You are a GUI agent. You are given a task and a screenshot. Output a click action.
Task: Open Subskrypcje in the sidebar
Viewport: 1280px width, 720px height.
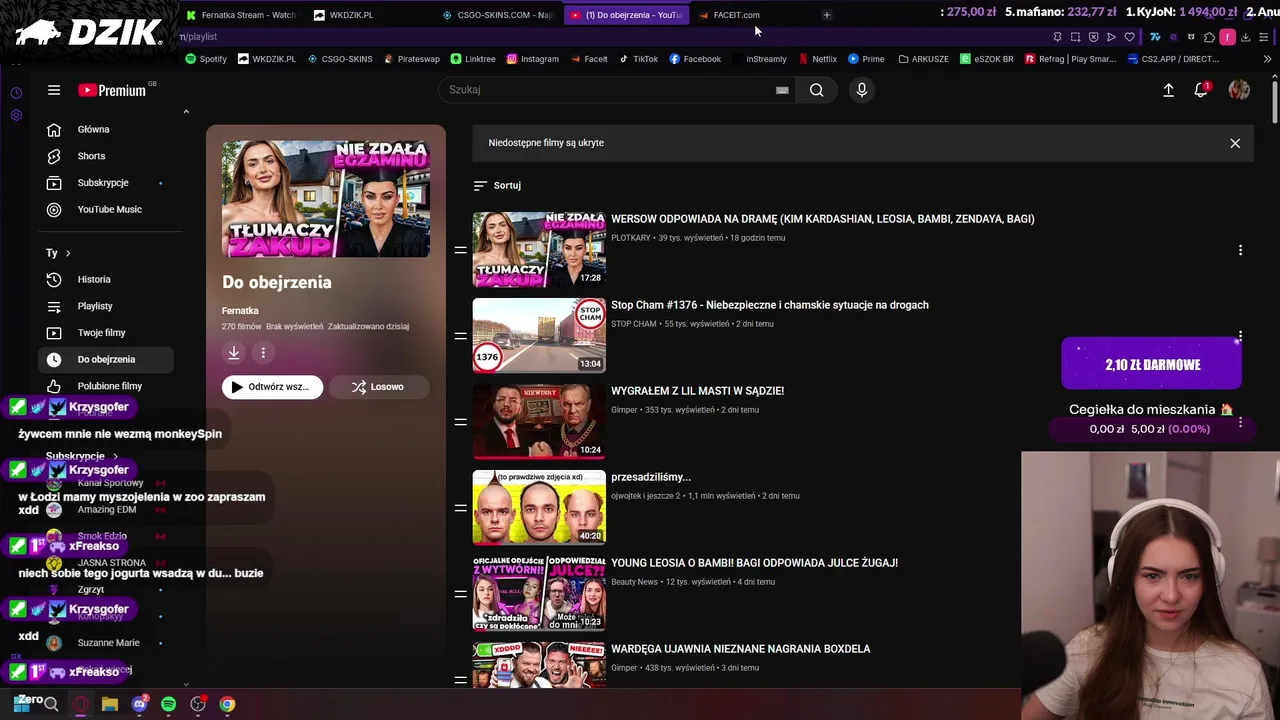[x=106, y=183]
